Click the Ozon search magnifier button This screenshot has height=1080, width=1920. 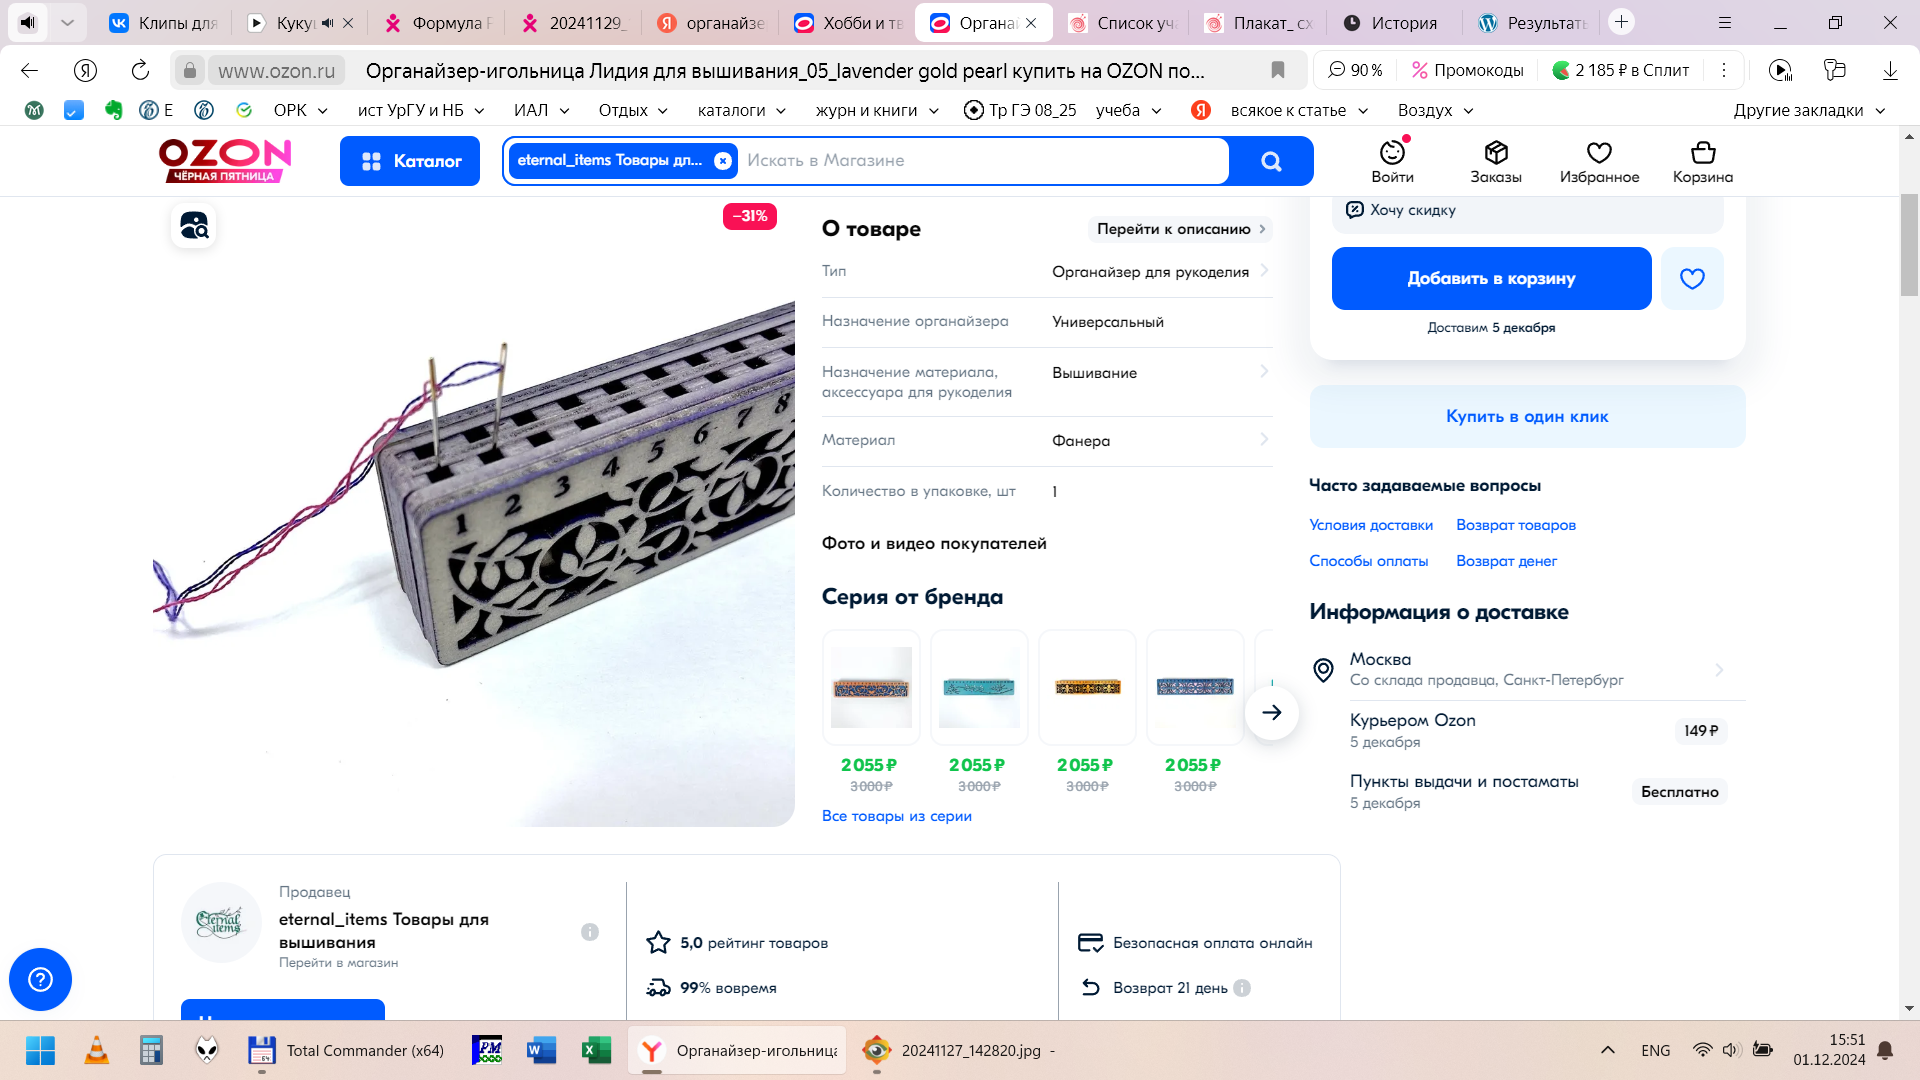[x=1271, y=161]
